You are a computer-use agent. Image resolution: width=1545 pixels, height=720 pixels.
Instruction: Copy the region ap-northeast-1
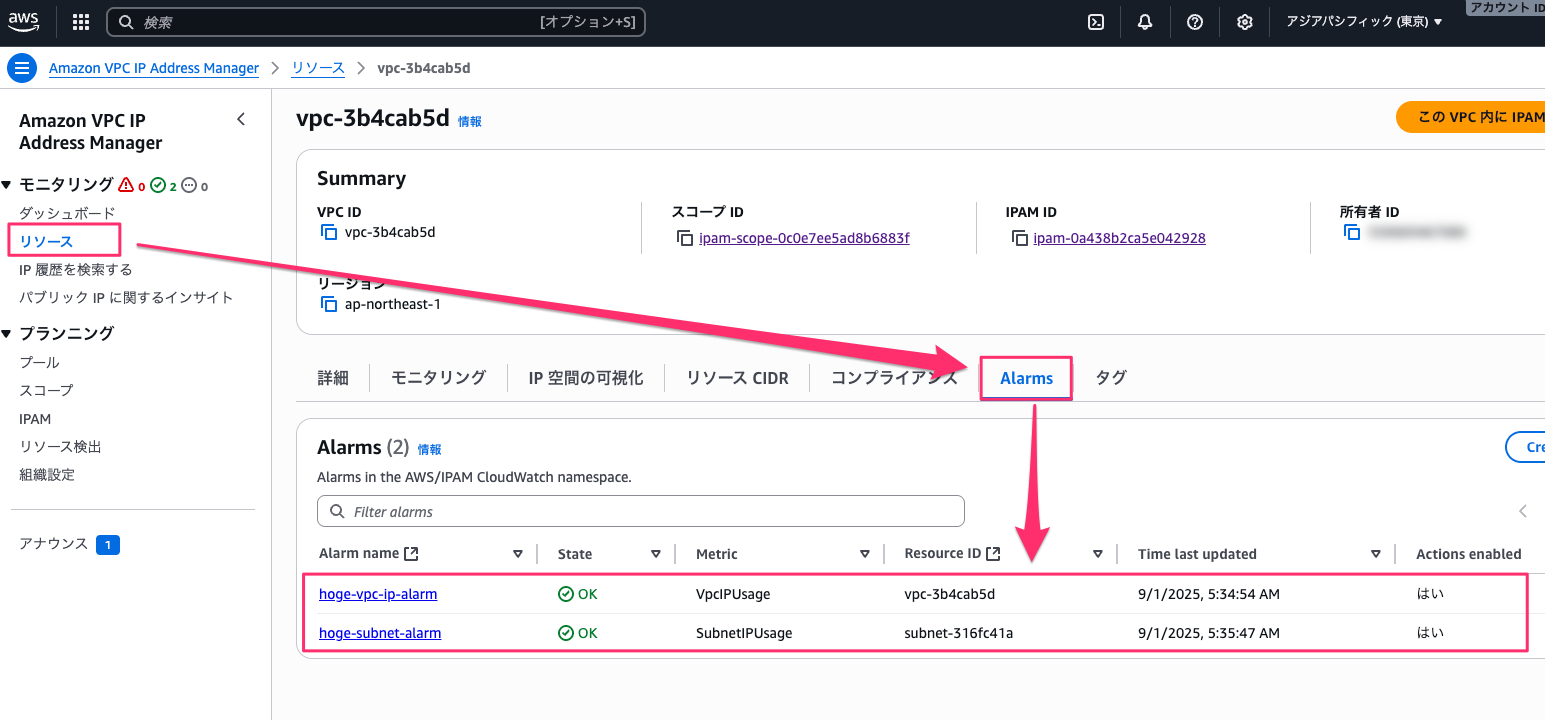pyautogui.click(x=328, y=304)
